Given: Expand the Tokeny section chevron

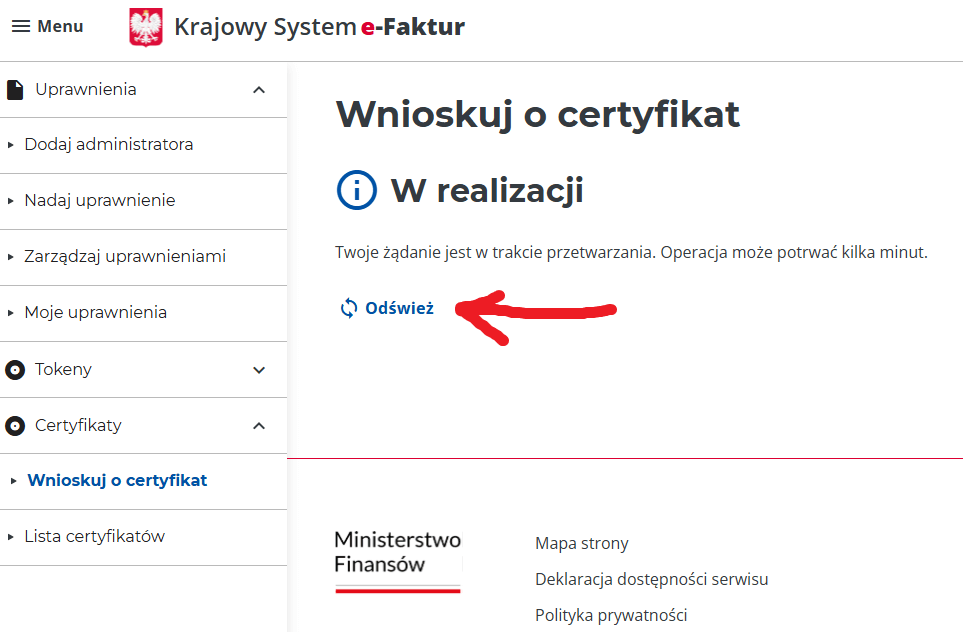Looking at the screenshot, I should tap(259, 370).
